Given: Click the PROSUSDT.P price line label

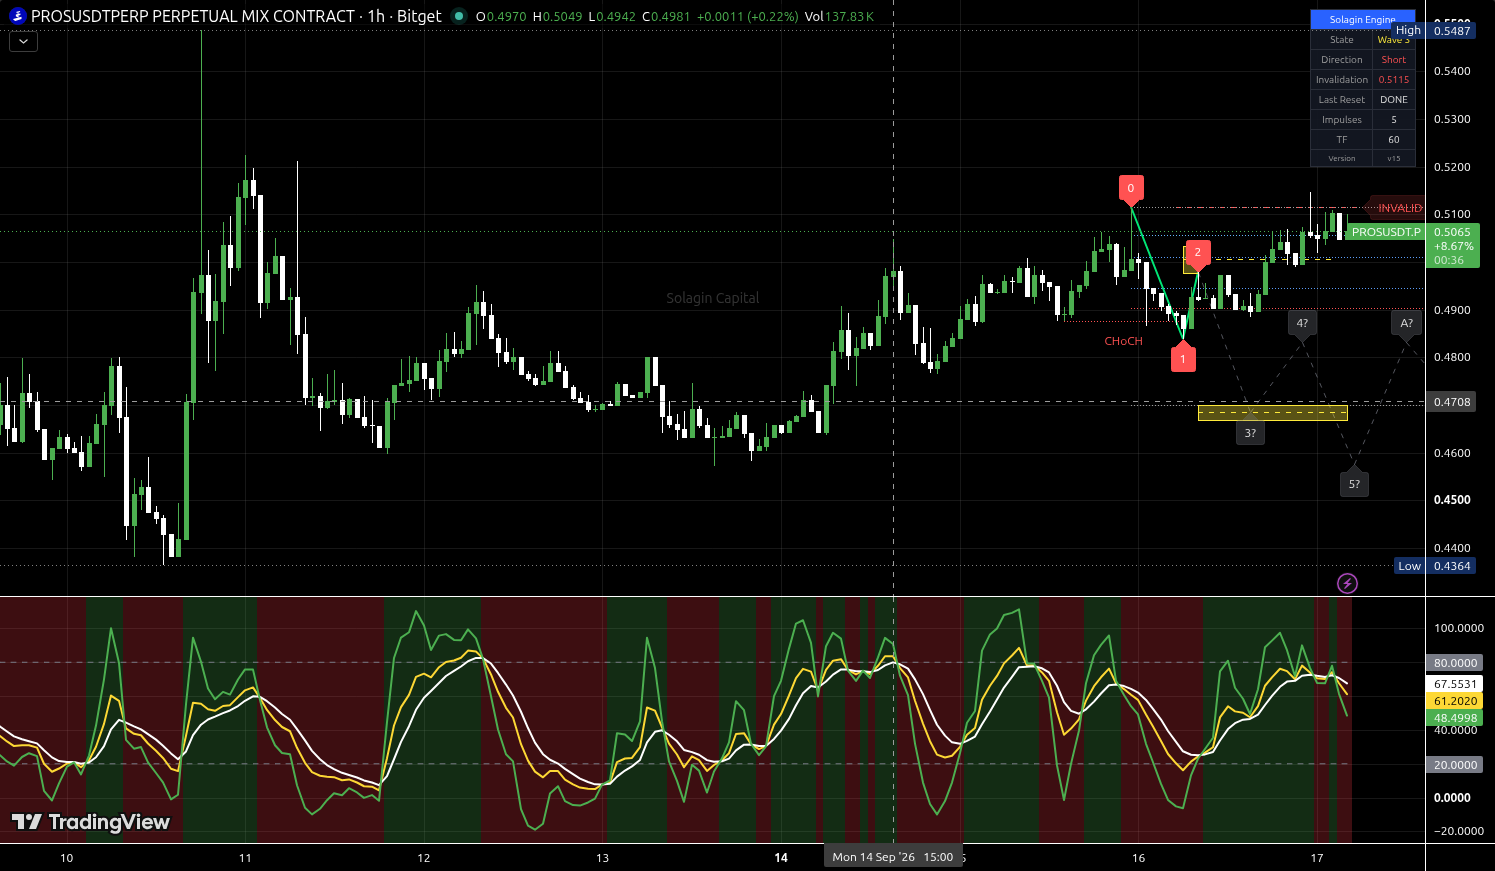Looking at the screenshot, I should coord(1386,232).
